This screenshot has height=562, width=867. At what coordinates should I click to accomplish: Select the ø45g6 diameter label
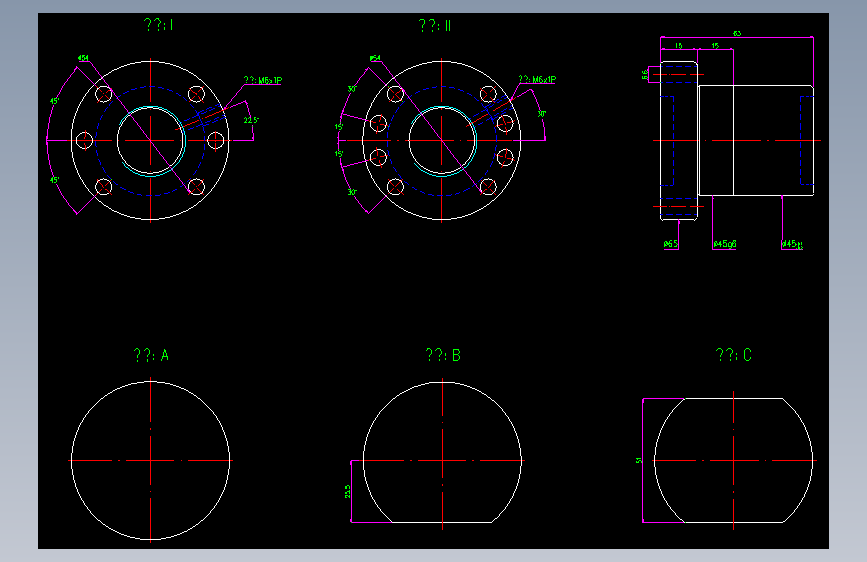tap(724, 244)
